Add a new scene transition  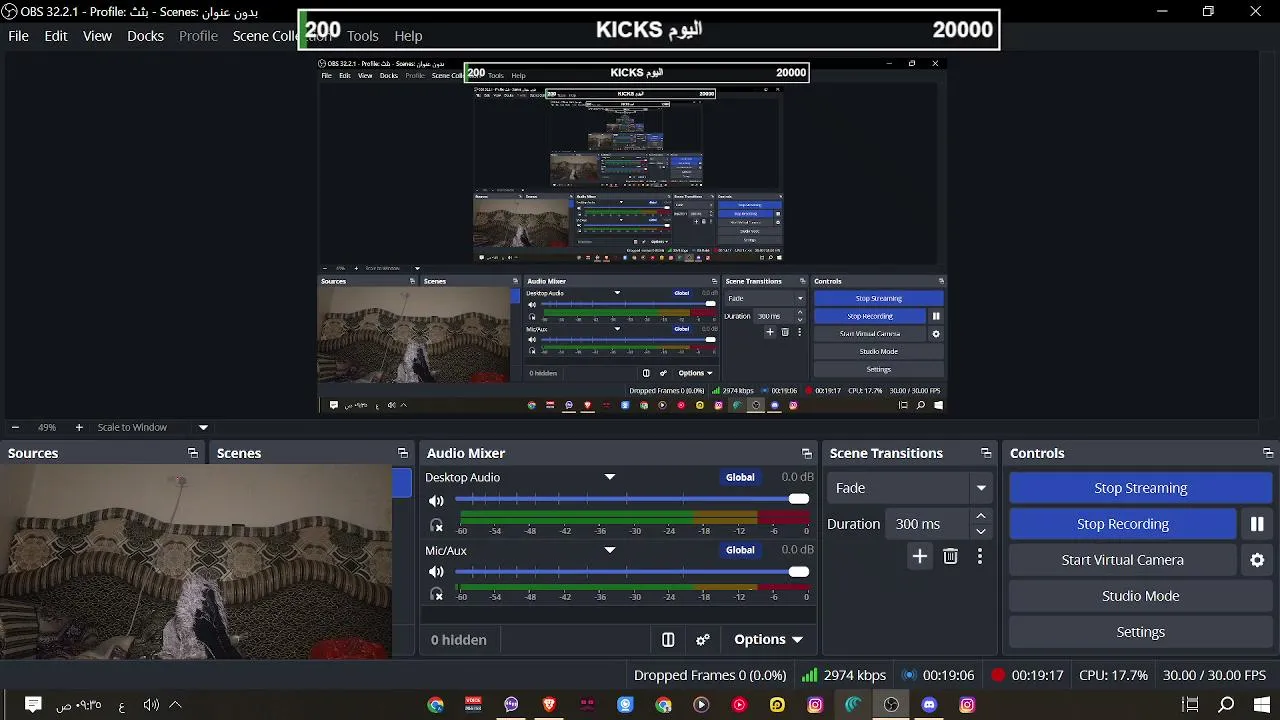coord(920,557)
